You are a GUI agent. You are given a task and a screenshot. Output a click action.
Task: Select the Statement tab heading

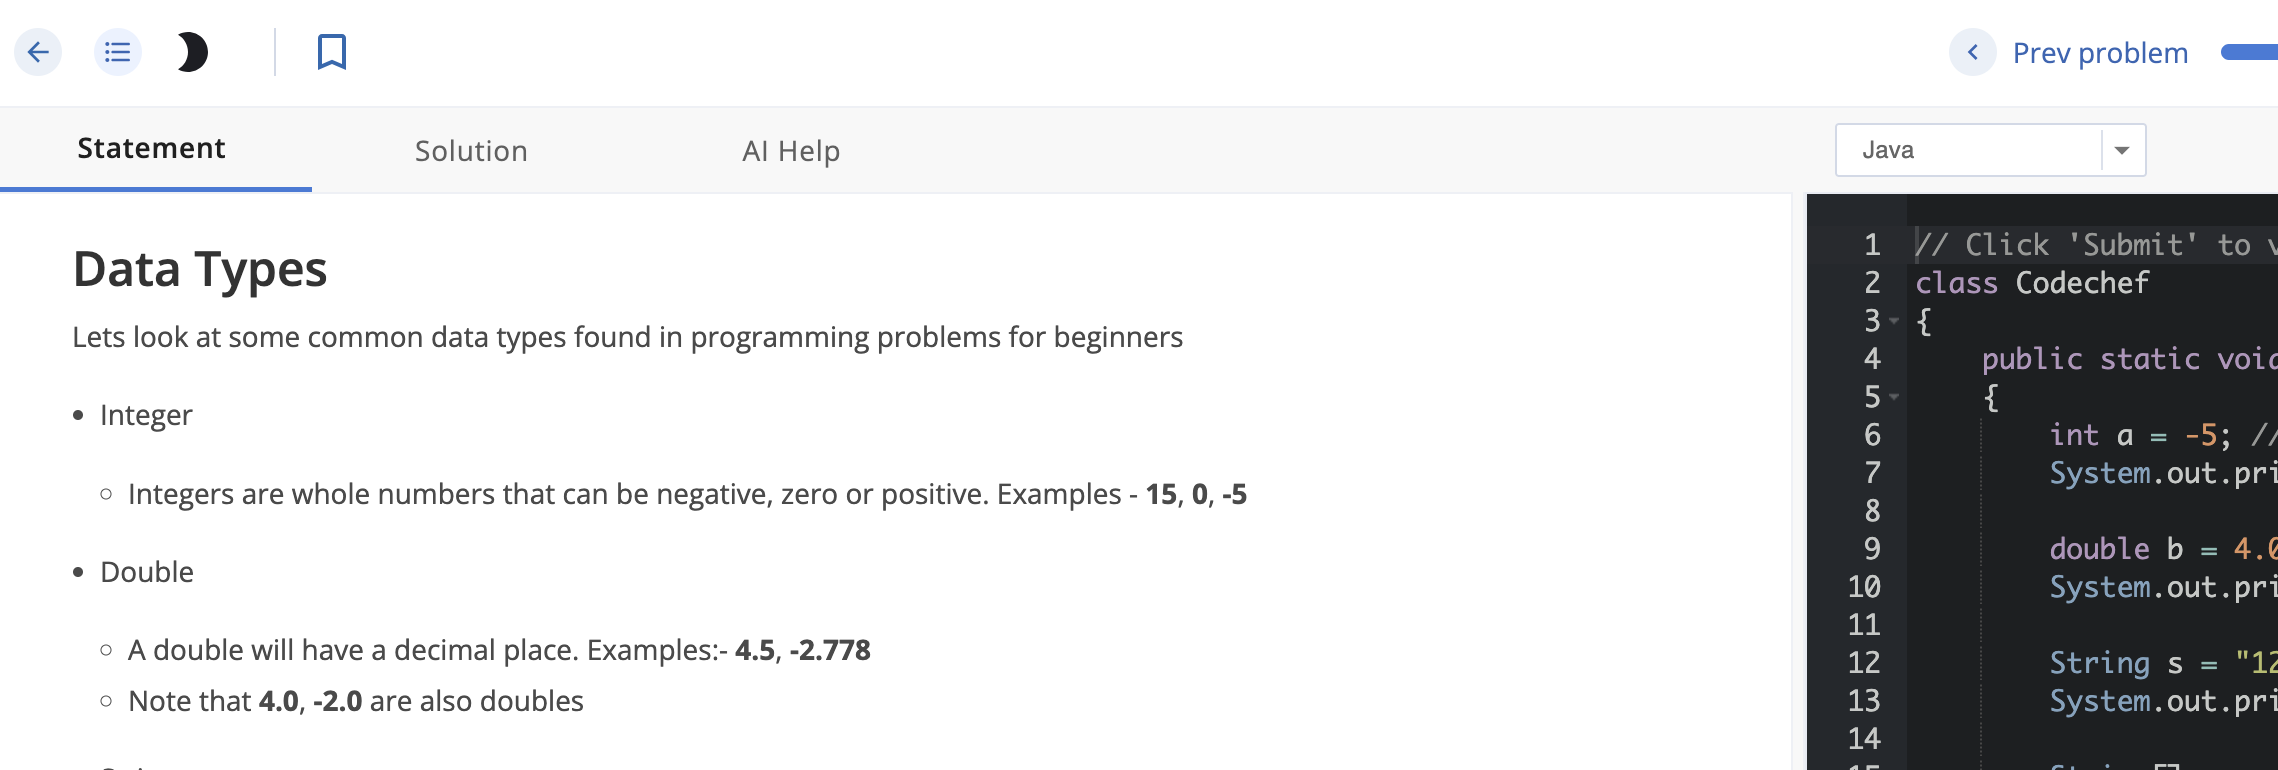[x=152, y=147]
